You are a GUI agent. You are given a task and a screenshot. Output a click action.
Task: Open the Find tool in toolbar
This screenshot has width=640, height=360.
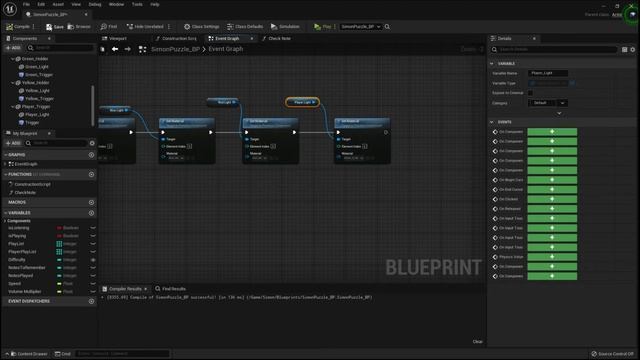point(109,27)
